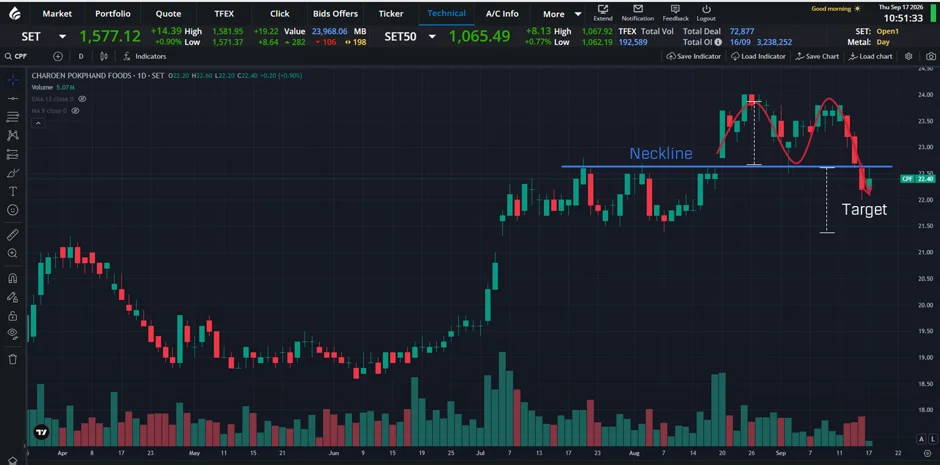Select the trend line drawing tool
This screenshot has width=940, height=465.
pos(13,98)
